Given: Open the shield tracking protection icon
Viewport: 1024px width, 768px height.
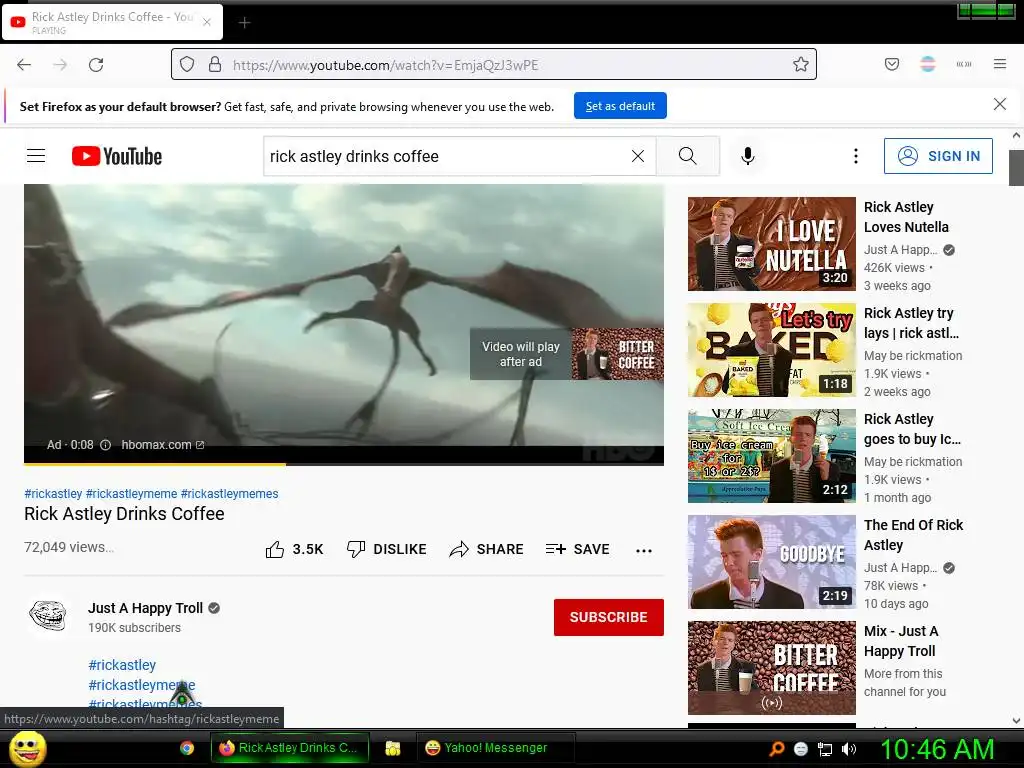Looking at the screenshot, I should [187, 65].
